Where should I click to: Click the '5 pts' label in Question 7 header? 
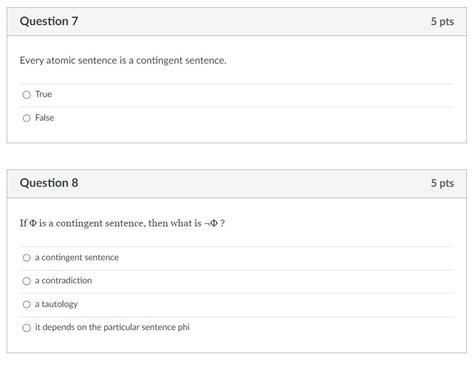[442, 22]
